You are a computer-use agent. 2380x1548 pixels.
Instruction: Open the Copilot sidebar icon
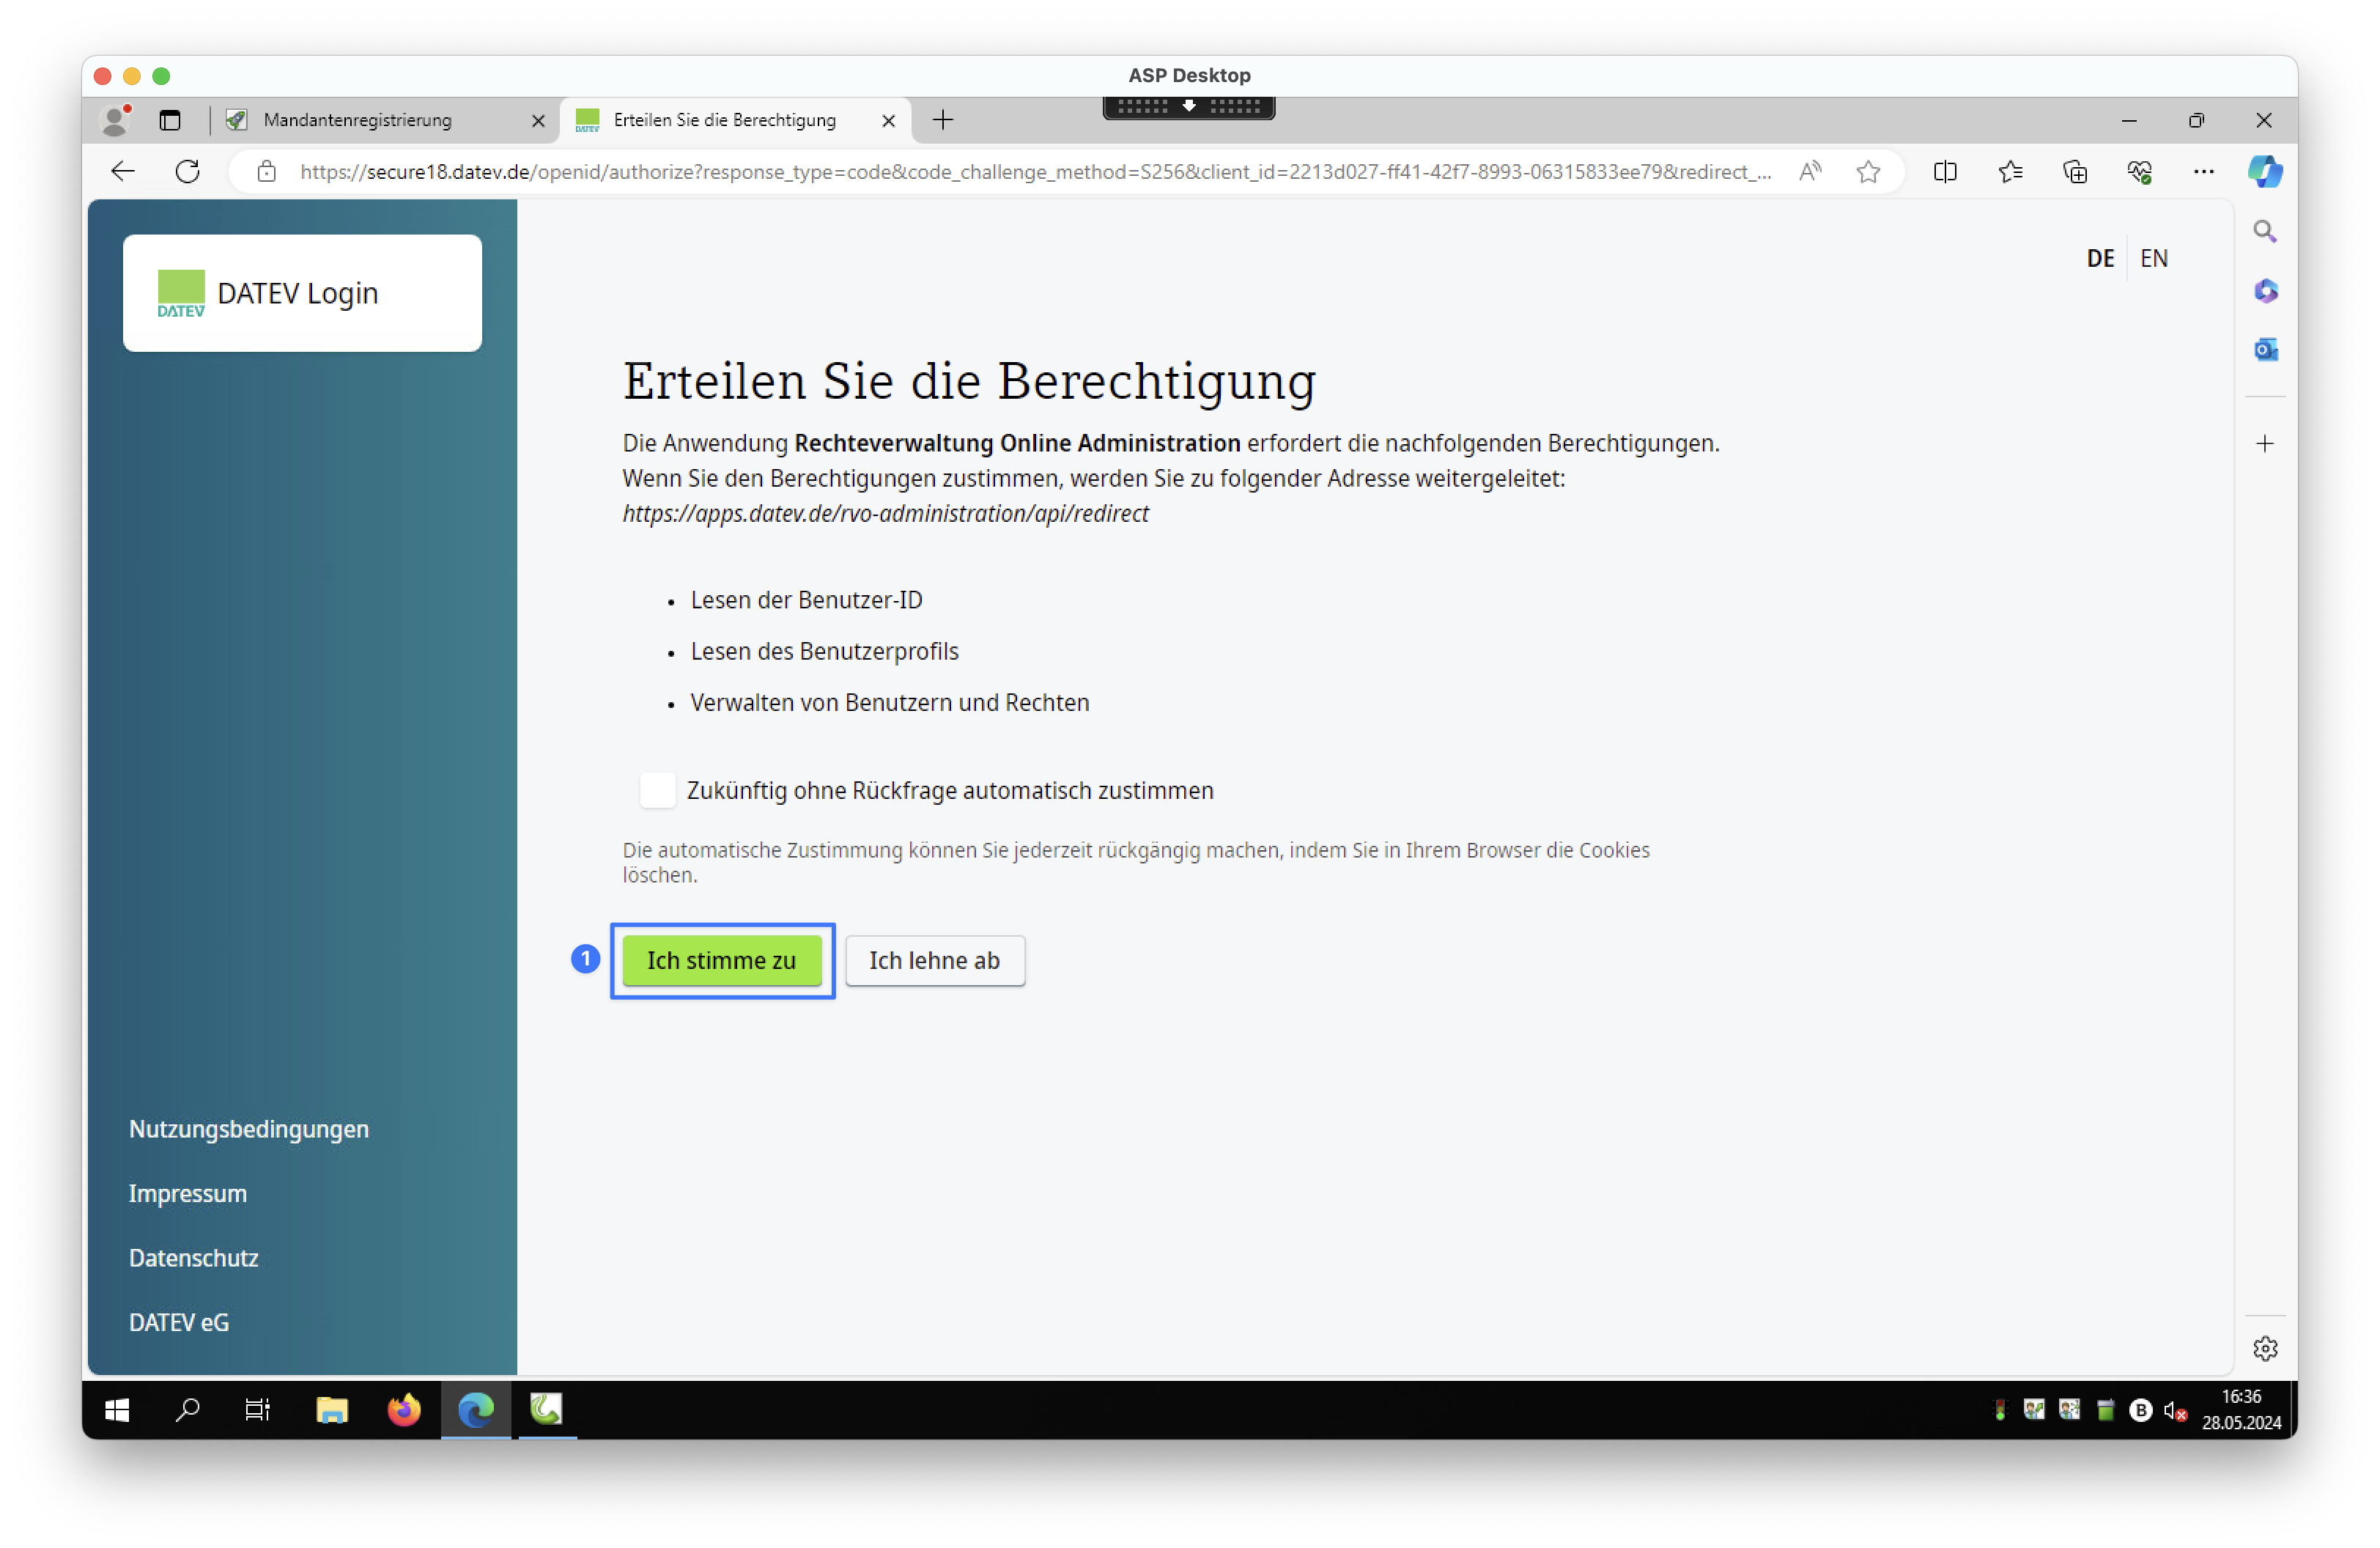pyautogui.click(x=2264, y=172)
